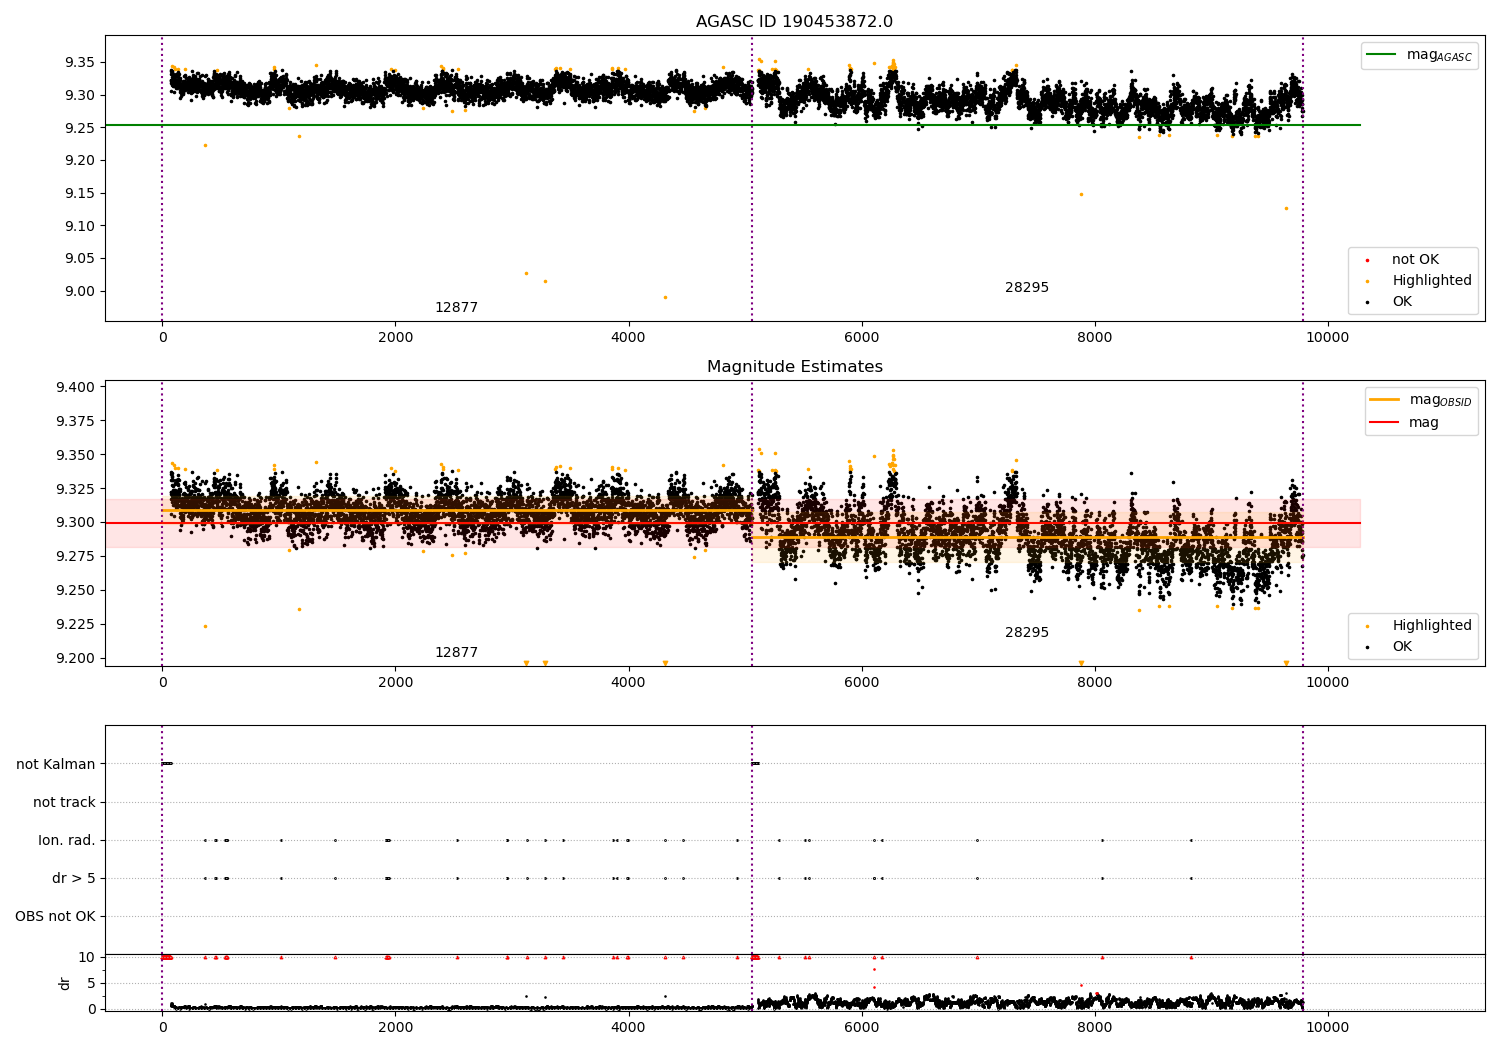Click the '10000' x-axis tick under the dr plot
Image resolution: width=1500 pixels, height=1050 pixels.
pos(1327,1027)
